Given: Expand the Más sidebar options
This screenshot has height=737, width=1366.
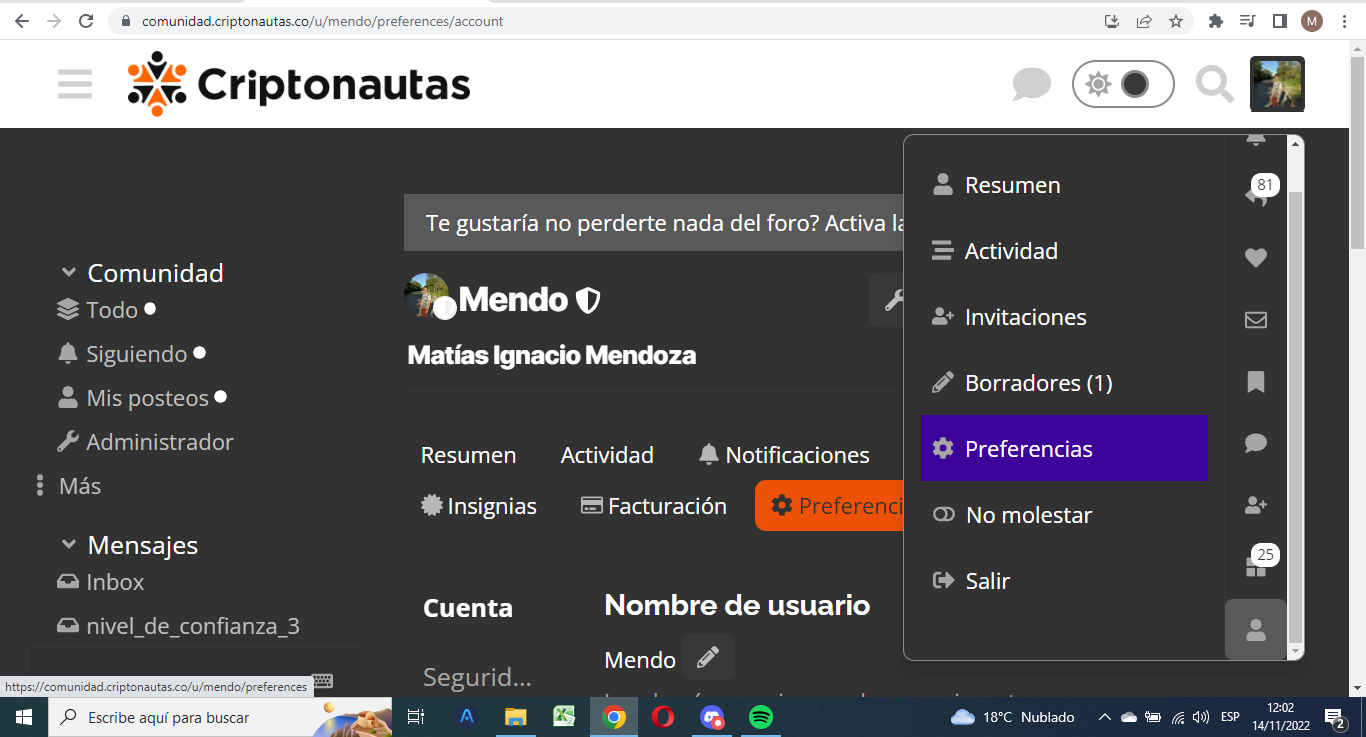Looking at the screenshot, I should pyautogui.click(x=79, y=486).
